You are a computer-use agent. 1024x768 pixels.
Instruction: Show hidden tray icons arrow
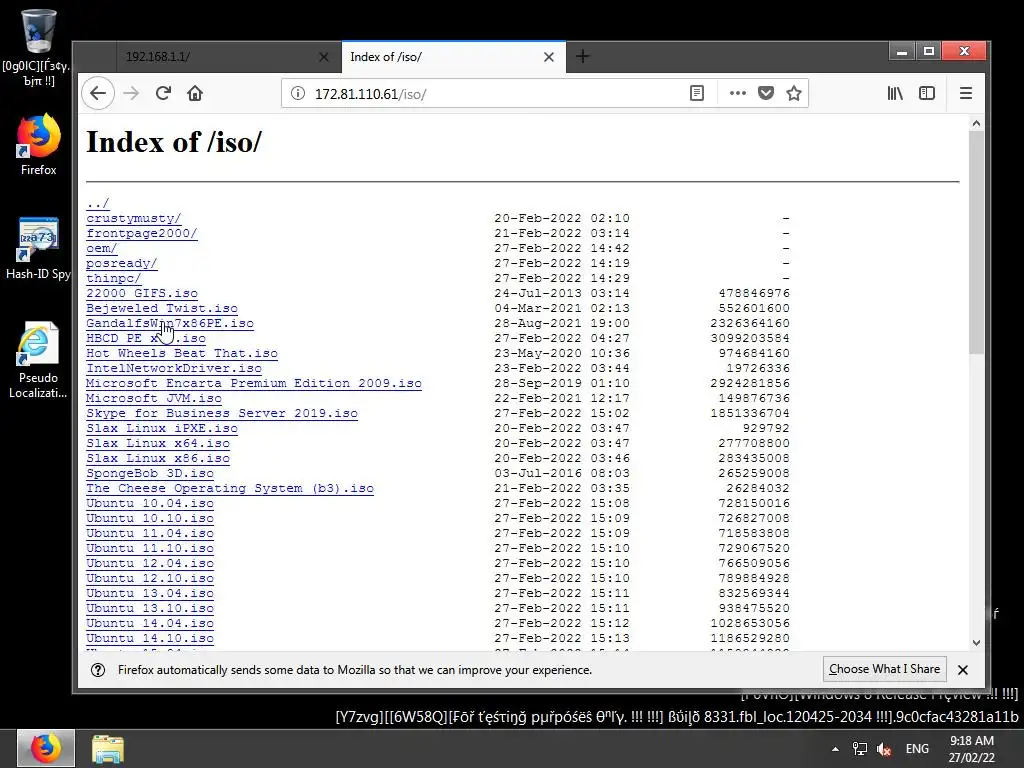(x=835, y=749)
